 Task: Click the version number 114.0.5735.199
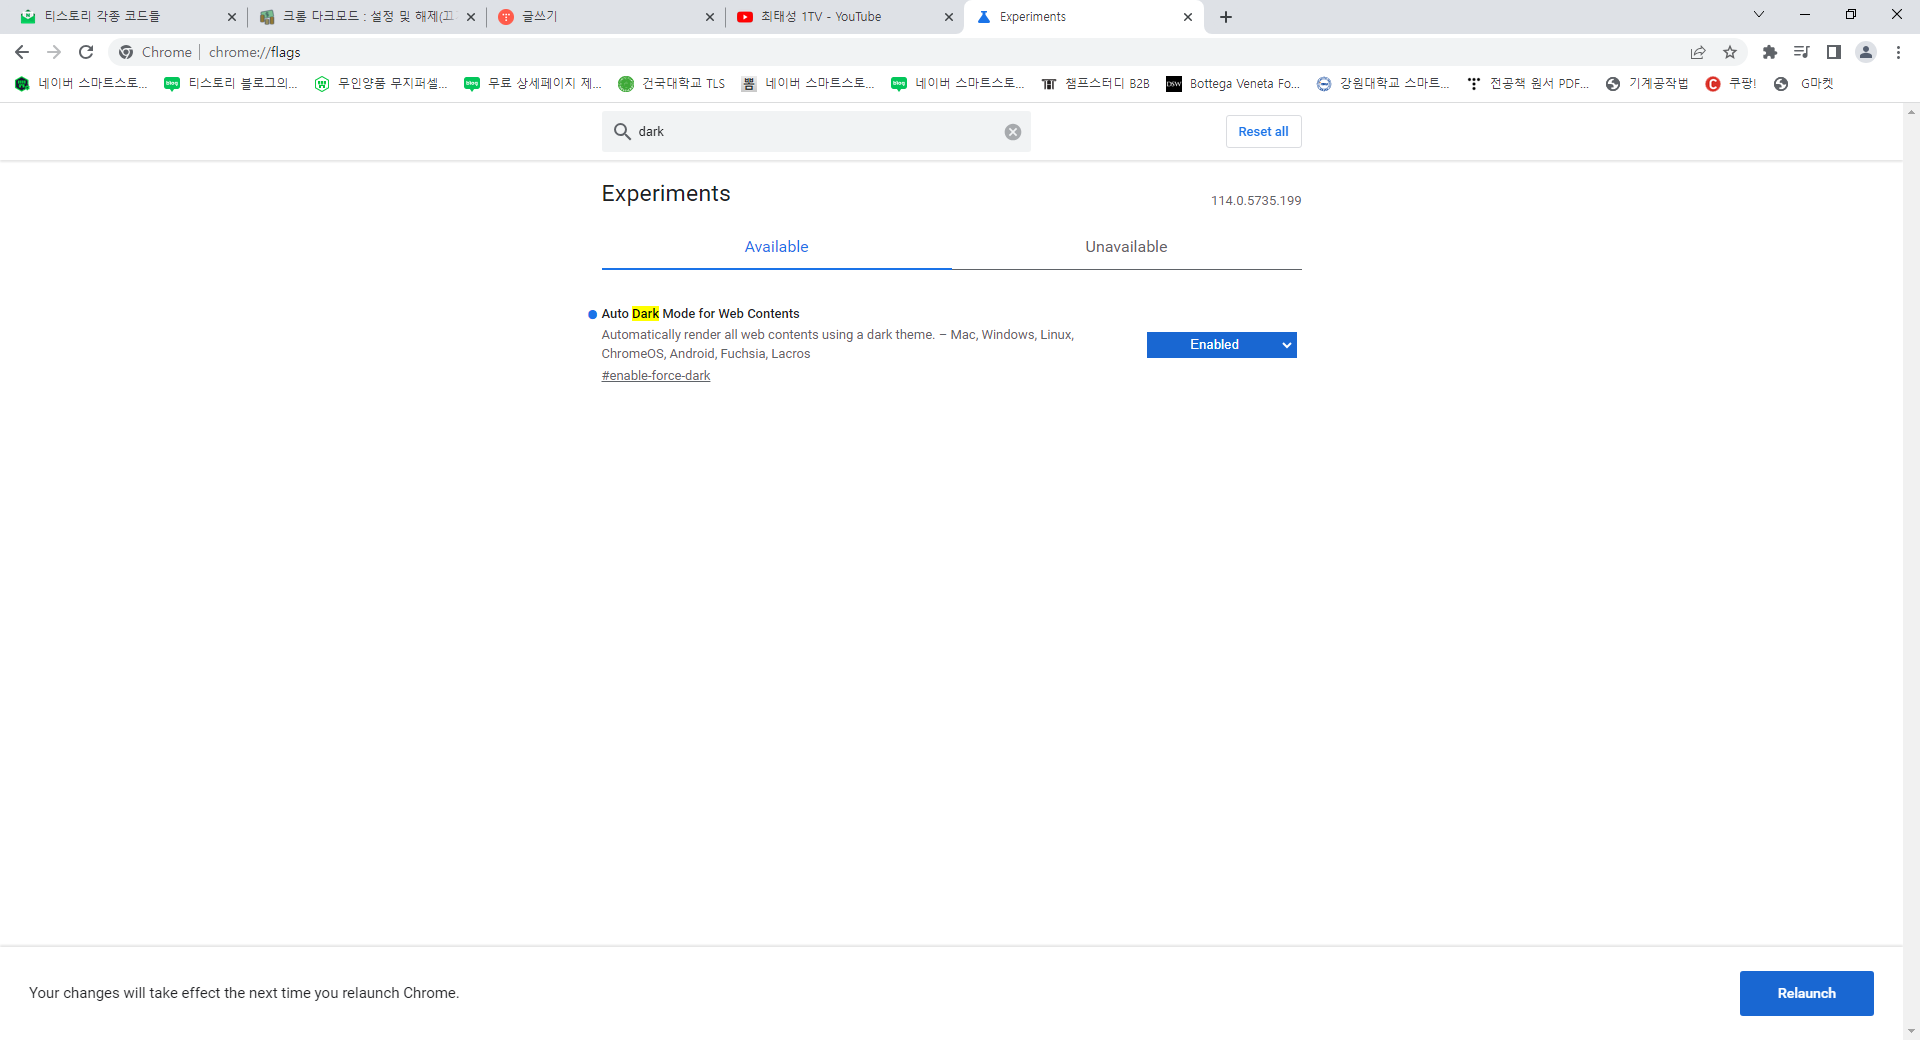point(1256,201)
